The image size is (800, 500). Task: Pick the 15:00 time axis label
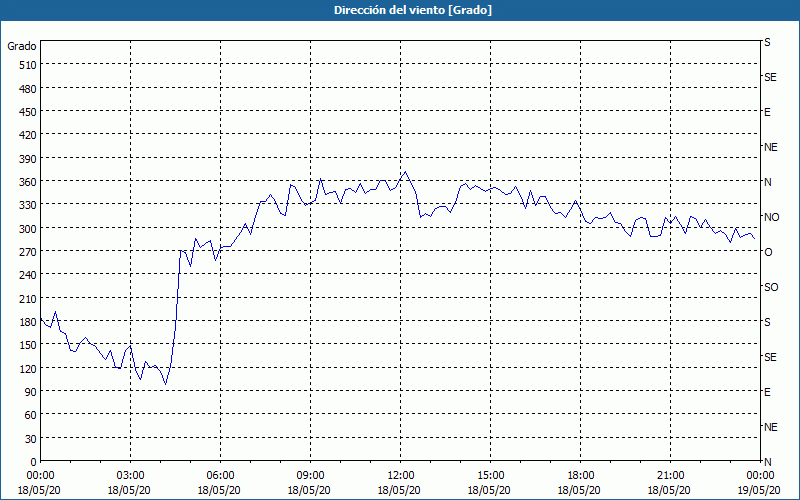(491, 475)
